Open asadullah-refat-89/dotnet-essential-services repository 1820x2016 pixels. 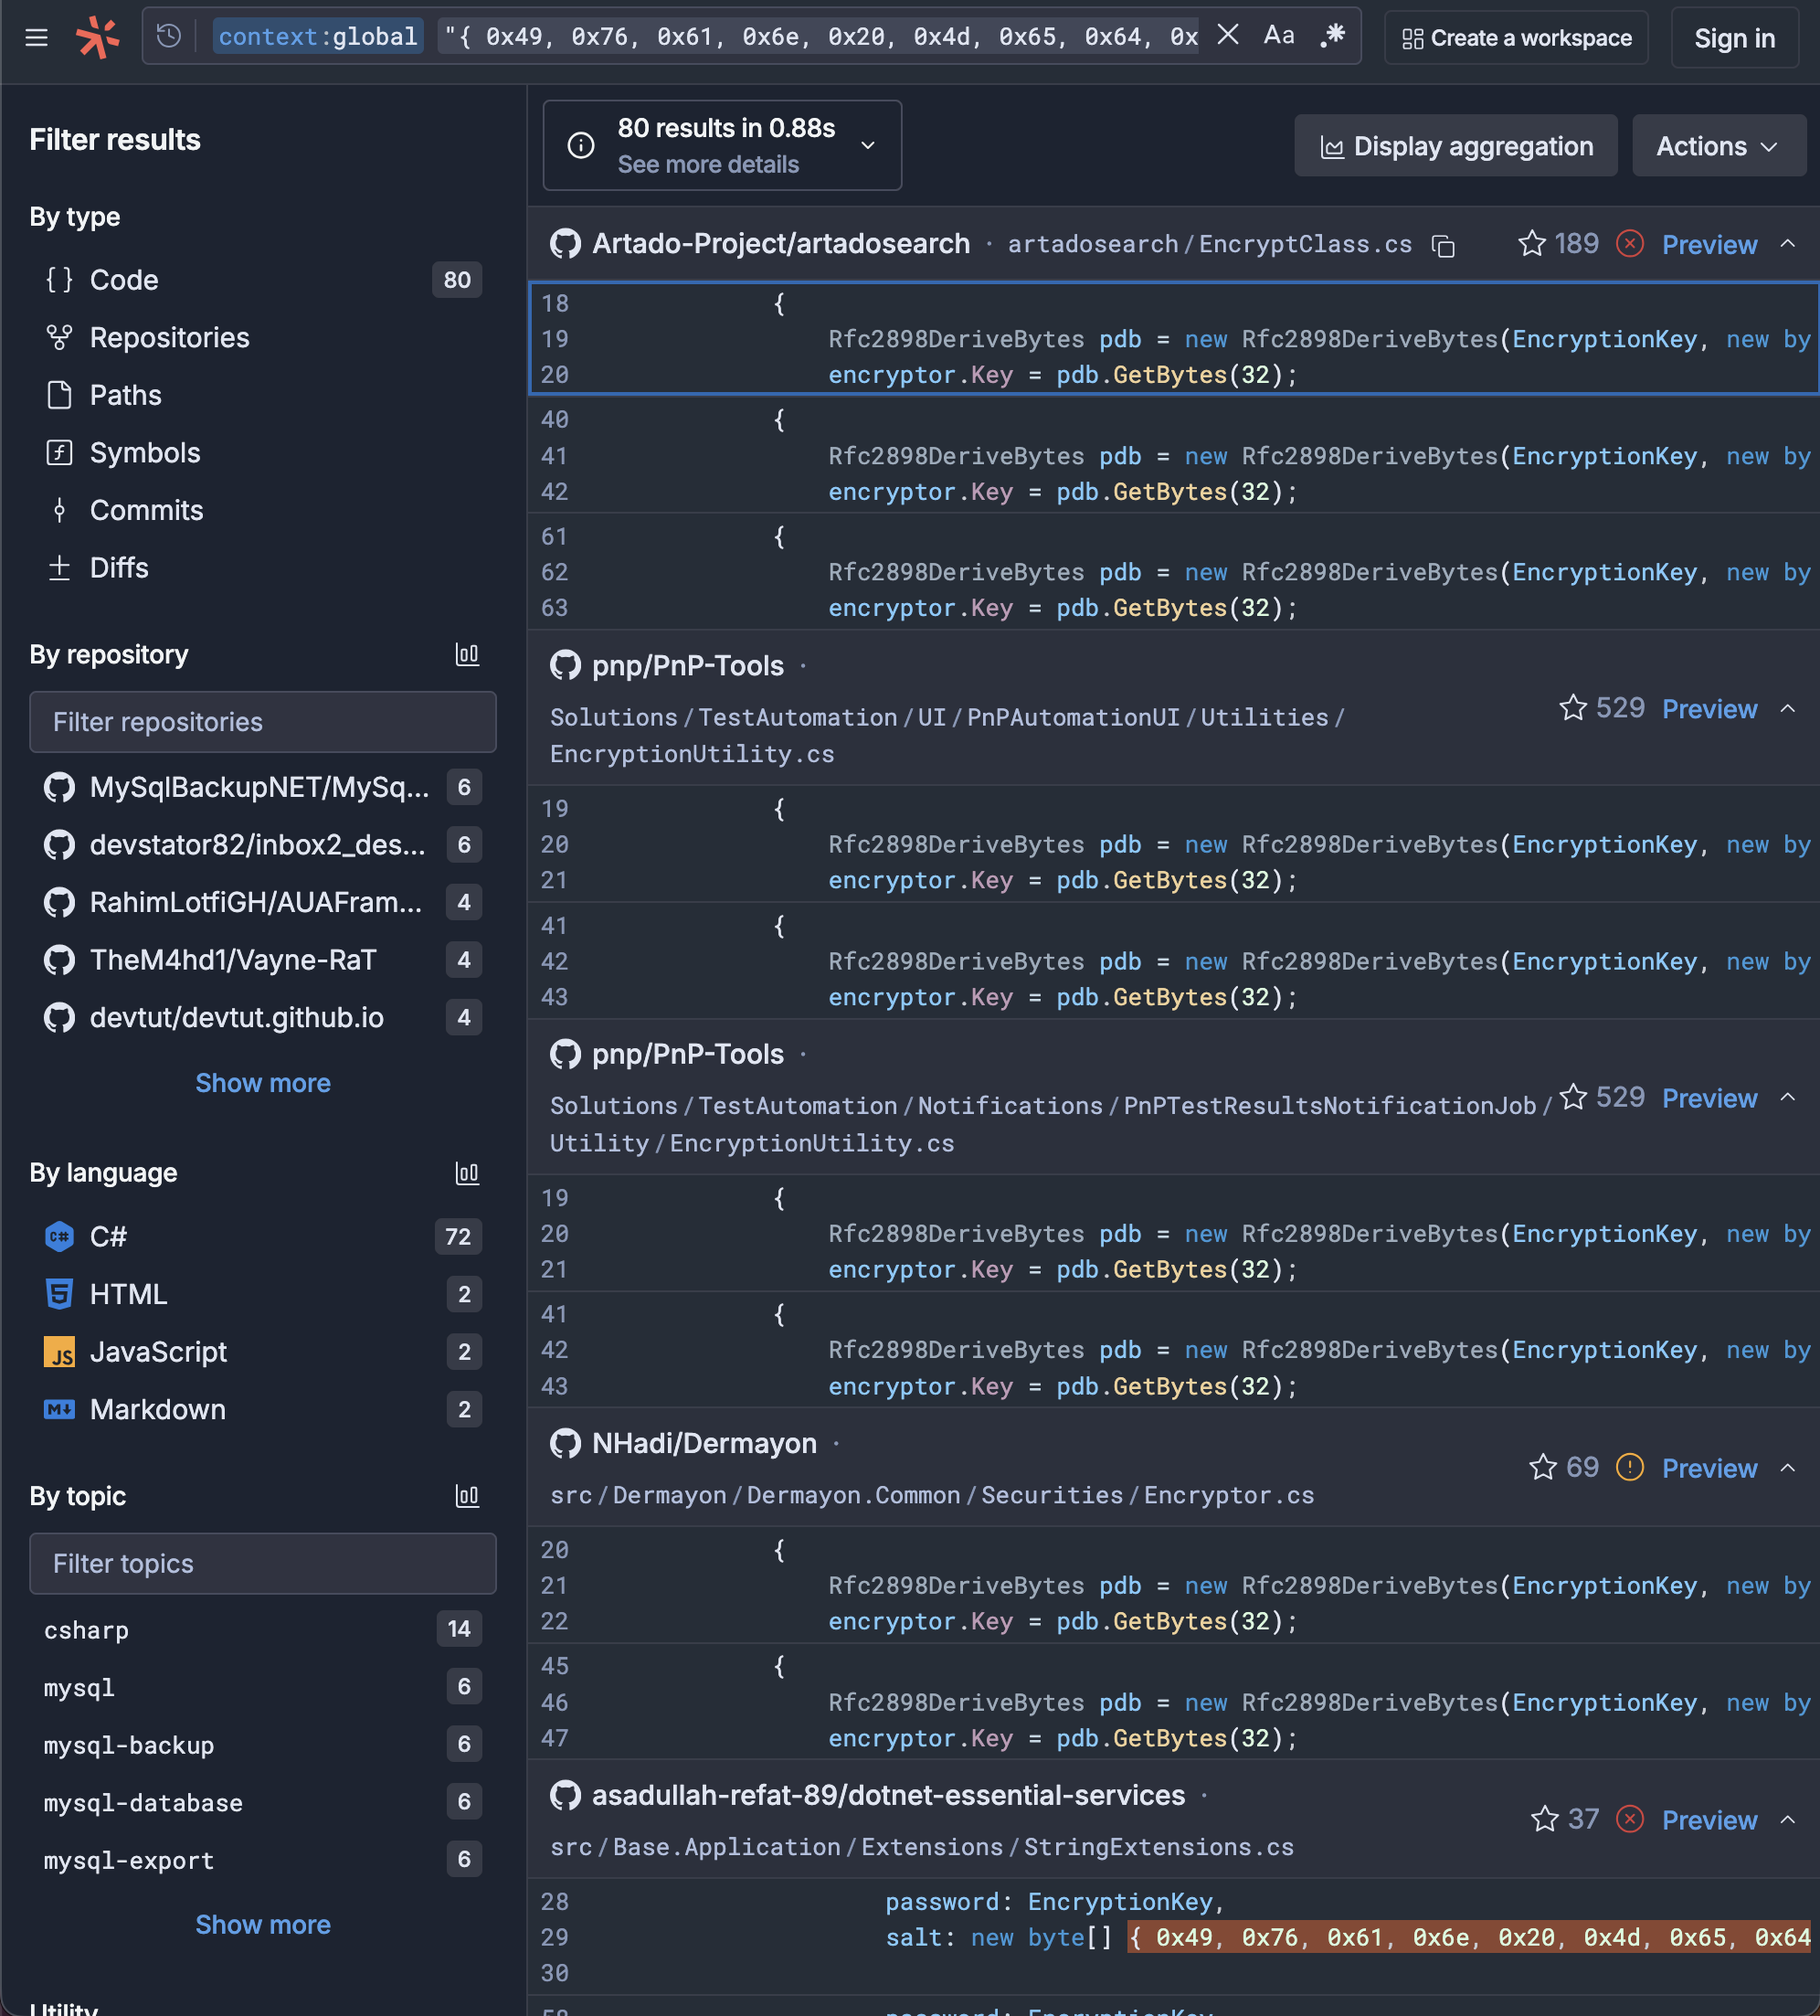pyautogui.click(x=888, y=1795)
